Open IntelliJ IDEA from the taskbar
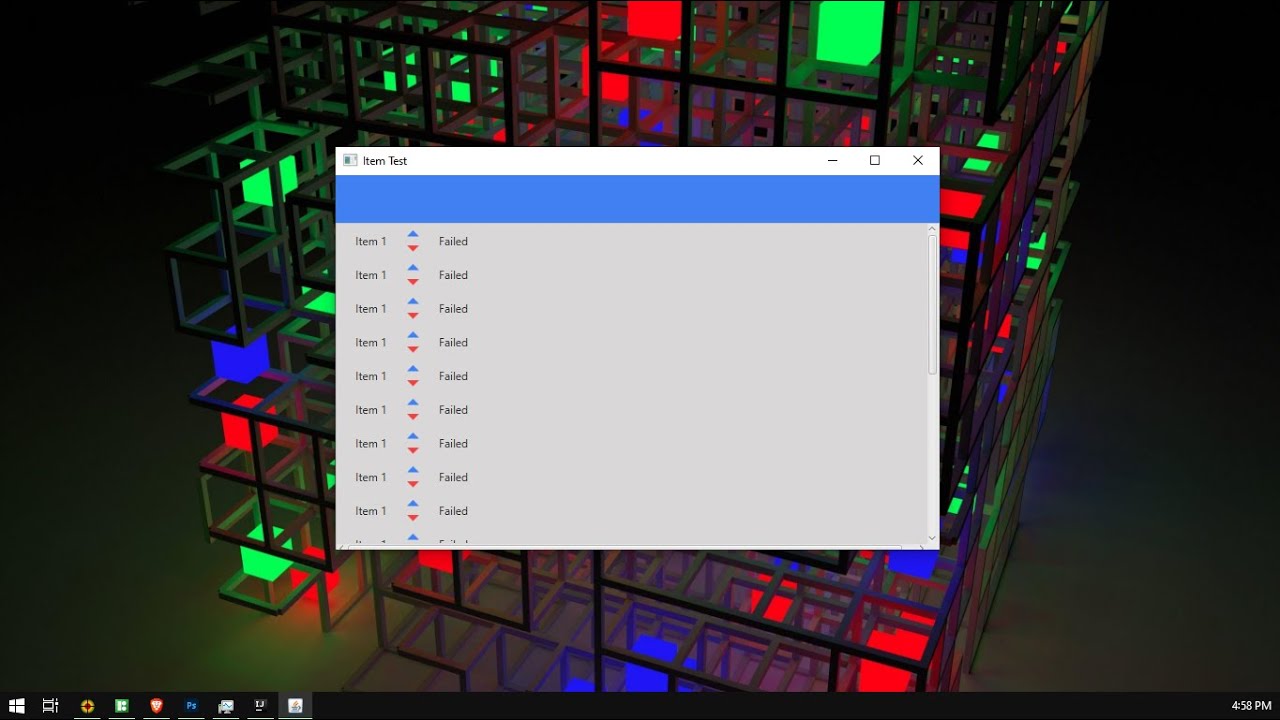The width and height of the screenshot is (1280, 720). tap(260, 706)
